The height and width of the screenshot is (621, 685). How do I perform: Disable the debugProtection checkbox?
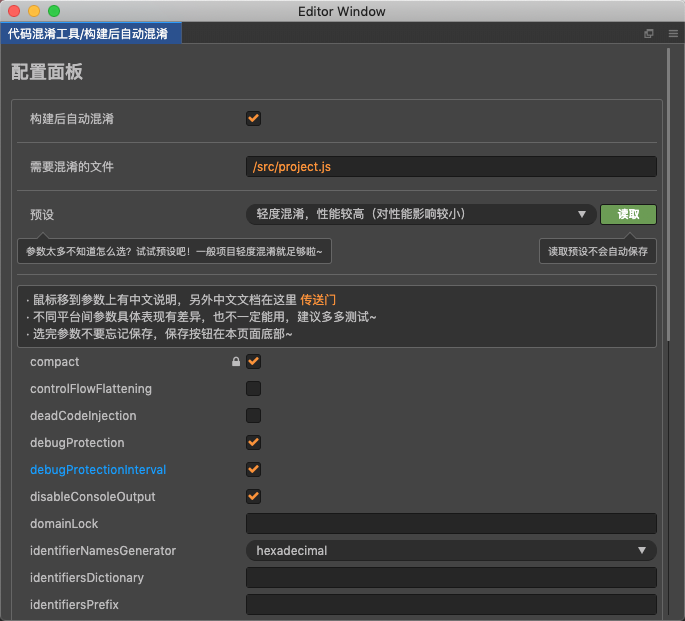[253, 443]
